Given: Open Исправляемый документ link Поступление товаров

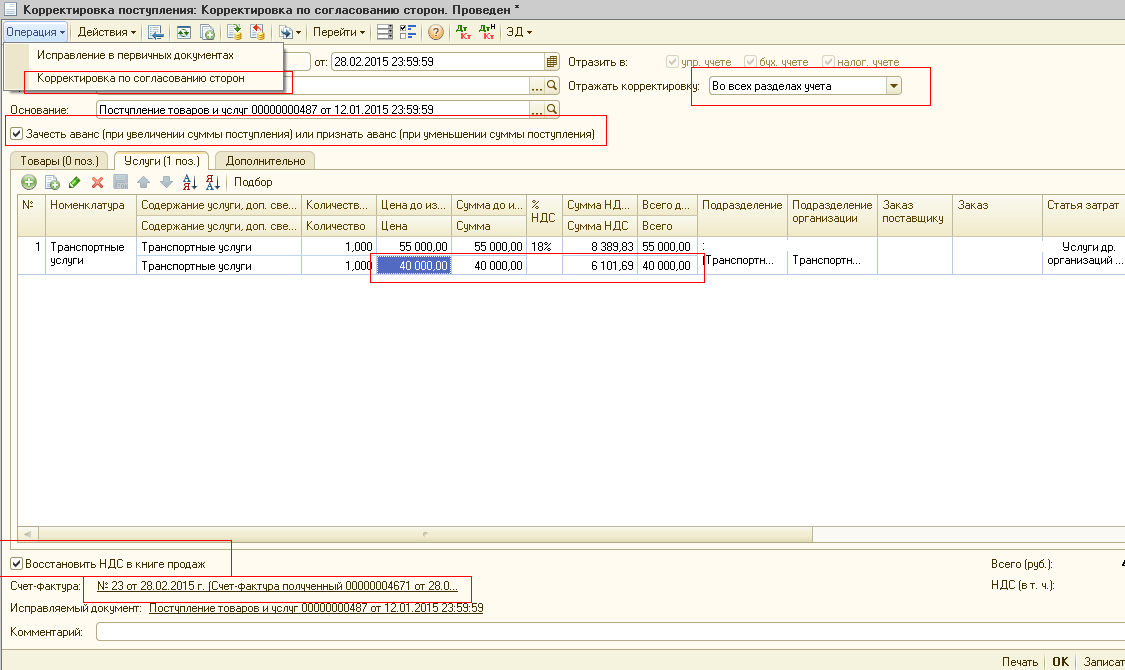Looking at the screenshot, I should click(316, 608).
